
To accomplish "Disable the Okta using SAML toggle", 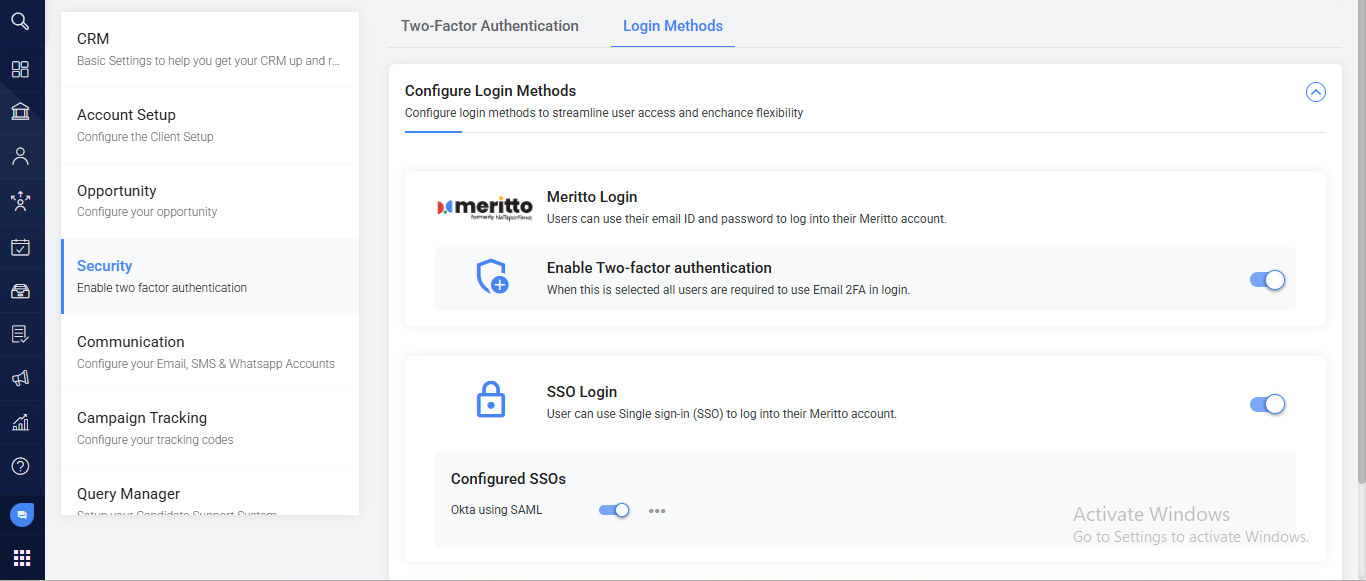I will pyautogui.click(x=614, y=510).
